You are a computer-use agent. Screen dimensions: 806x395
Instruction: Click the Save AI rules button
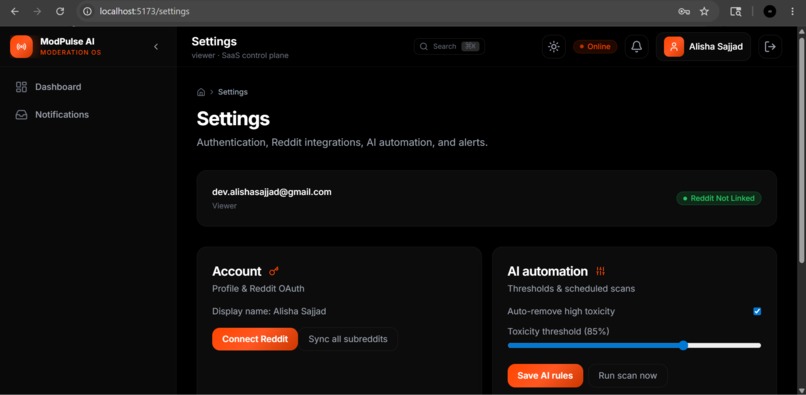[545, 375]
